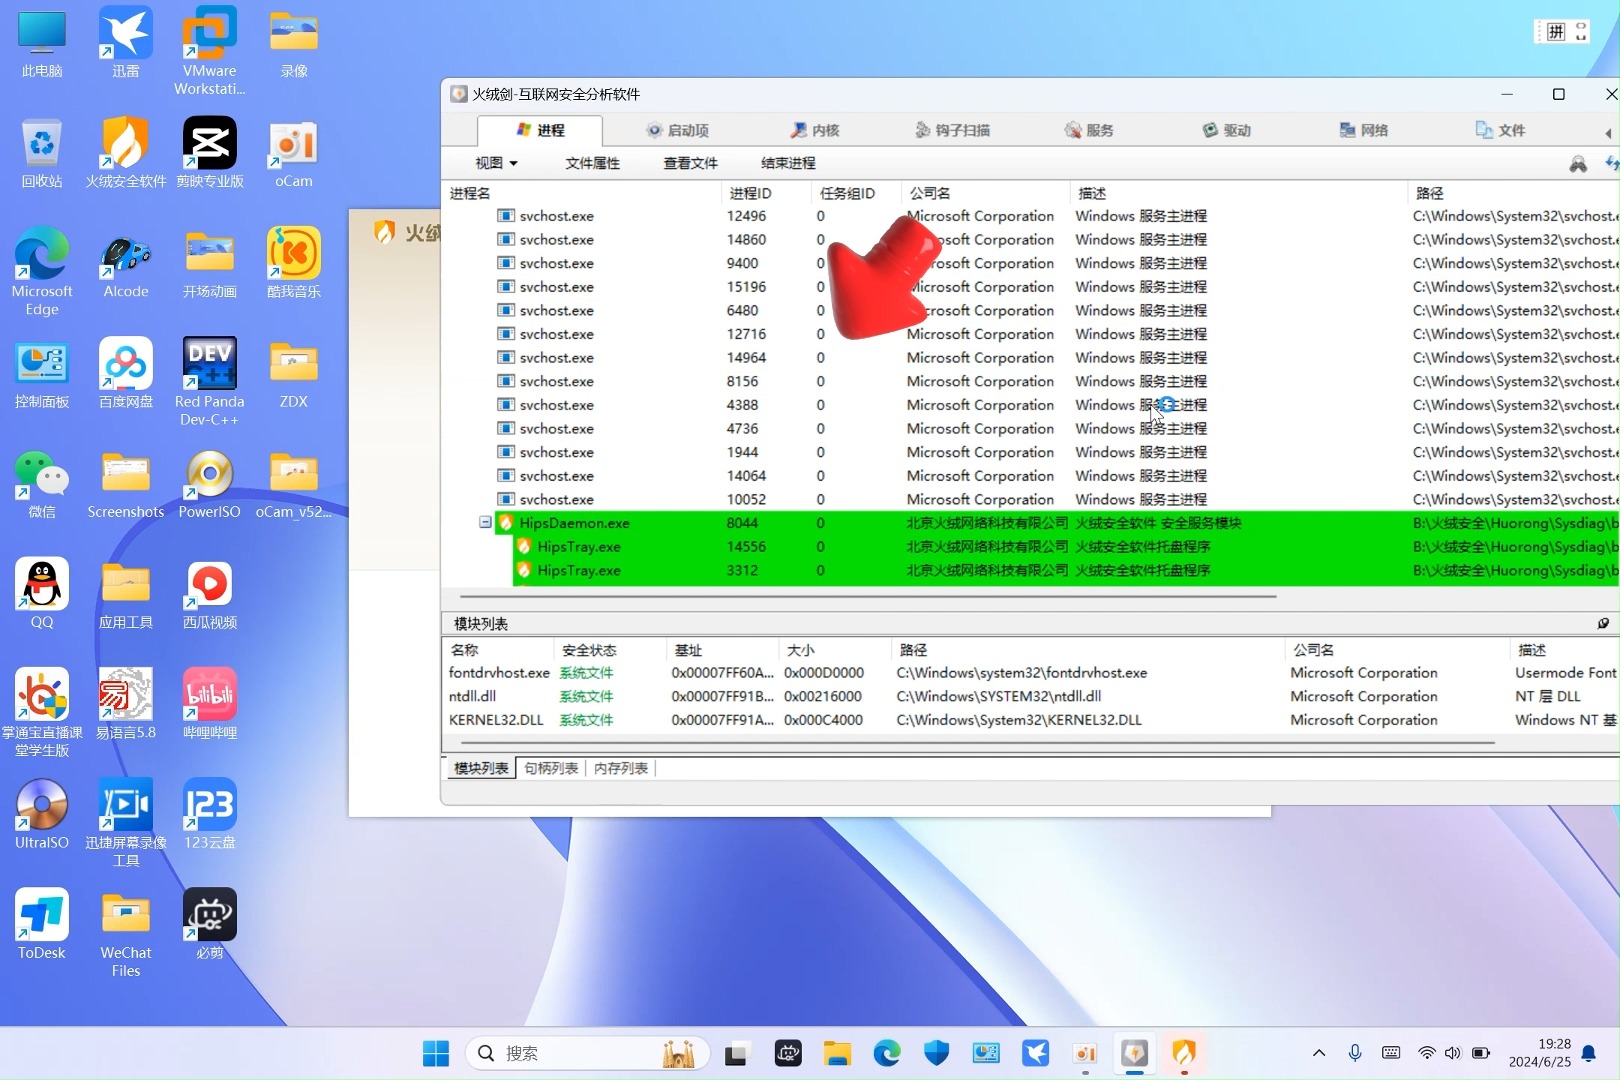Open 西瓜视频 desktop icon
This screenshot has height=1080, width=1620.
[x=210, y=593]
